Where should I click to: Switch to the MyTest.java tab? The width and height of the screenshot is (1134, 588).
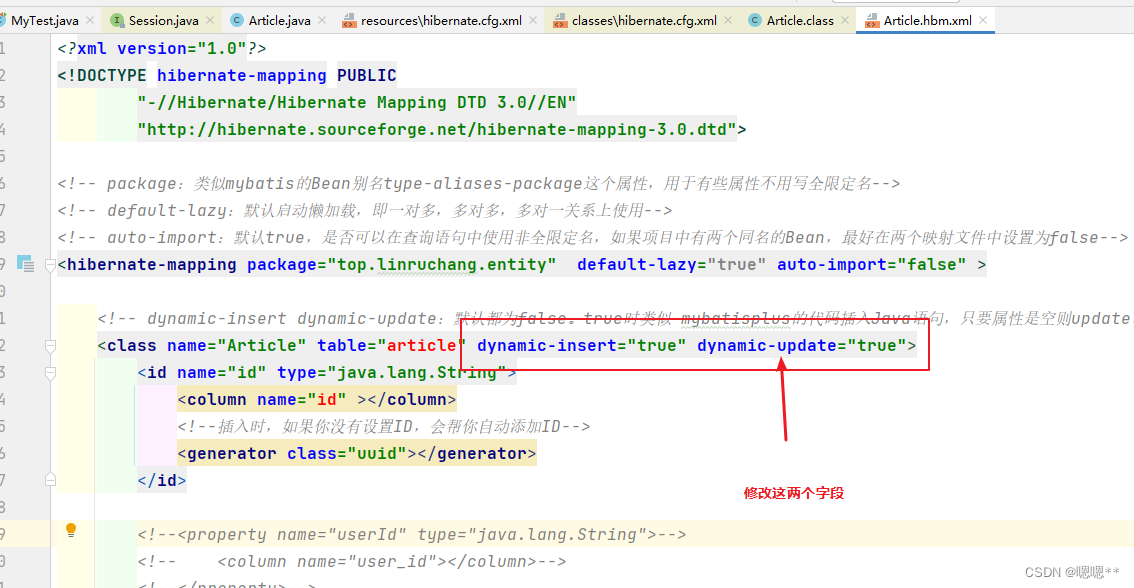[x=45, y=20]
